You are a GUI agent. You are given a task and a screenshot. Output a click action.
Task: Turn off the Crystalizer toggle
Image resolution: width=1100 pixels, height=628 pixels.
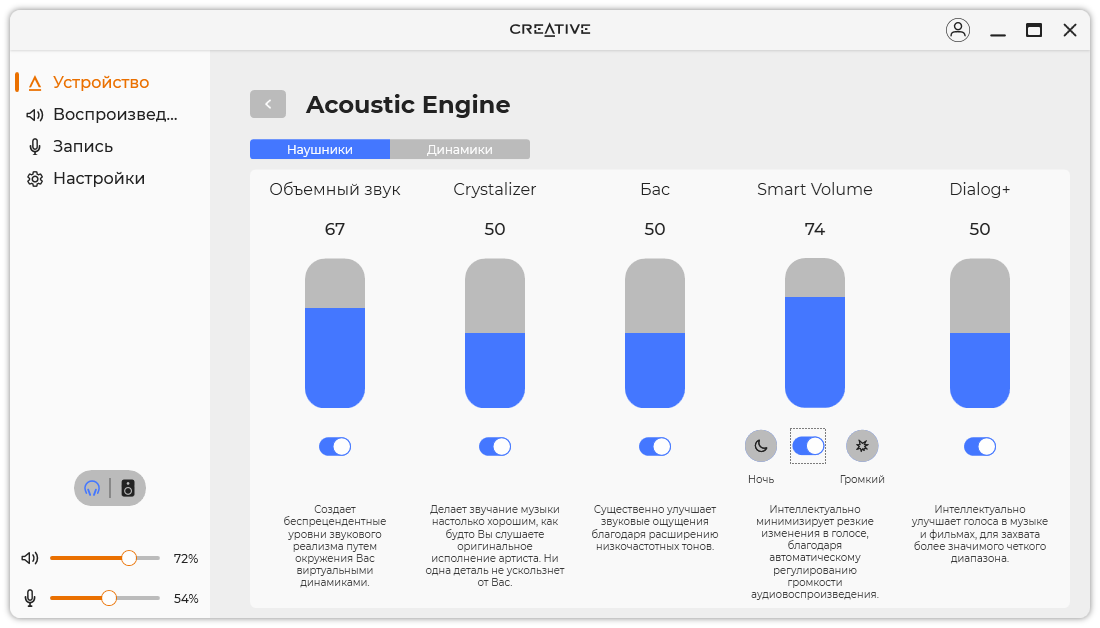[x=495, y=446]
